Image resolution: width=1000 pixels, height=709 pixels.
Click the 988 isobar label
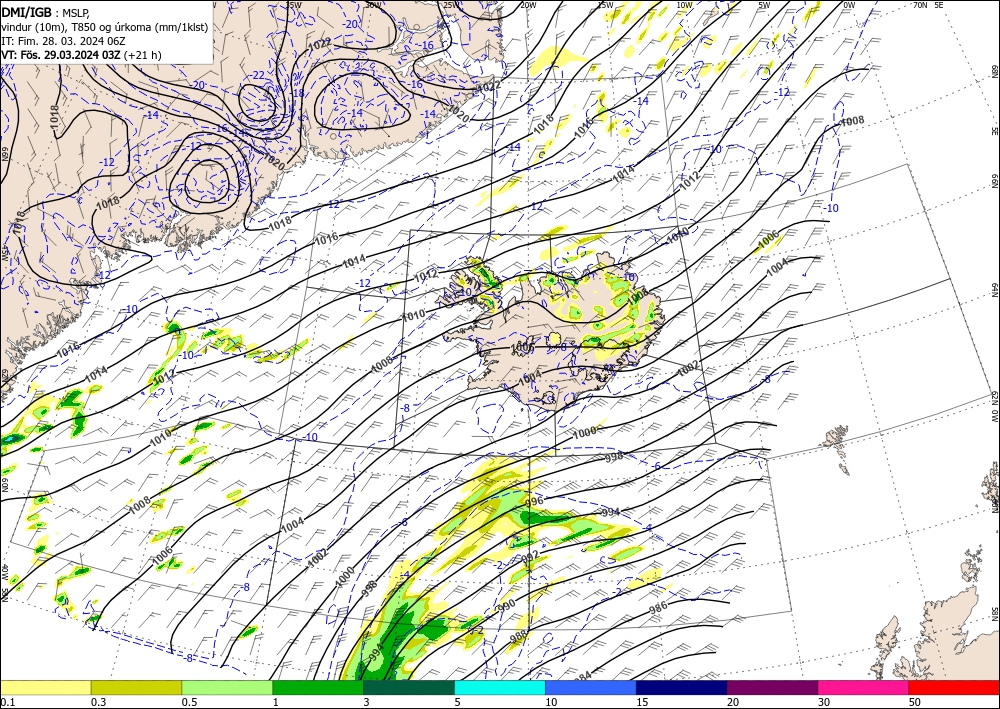(518, 636)
